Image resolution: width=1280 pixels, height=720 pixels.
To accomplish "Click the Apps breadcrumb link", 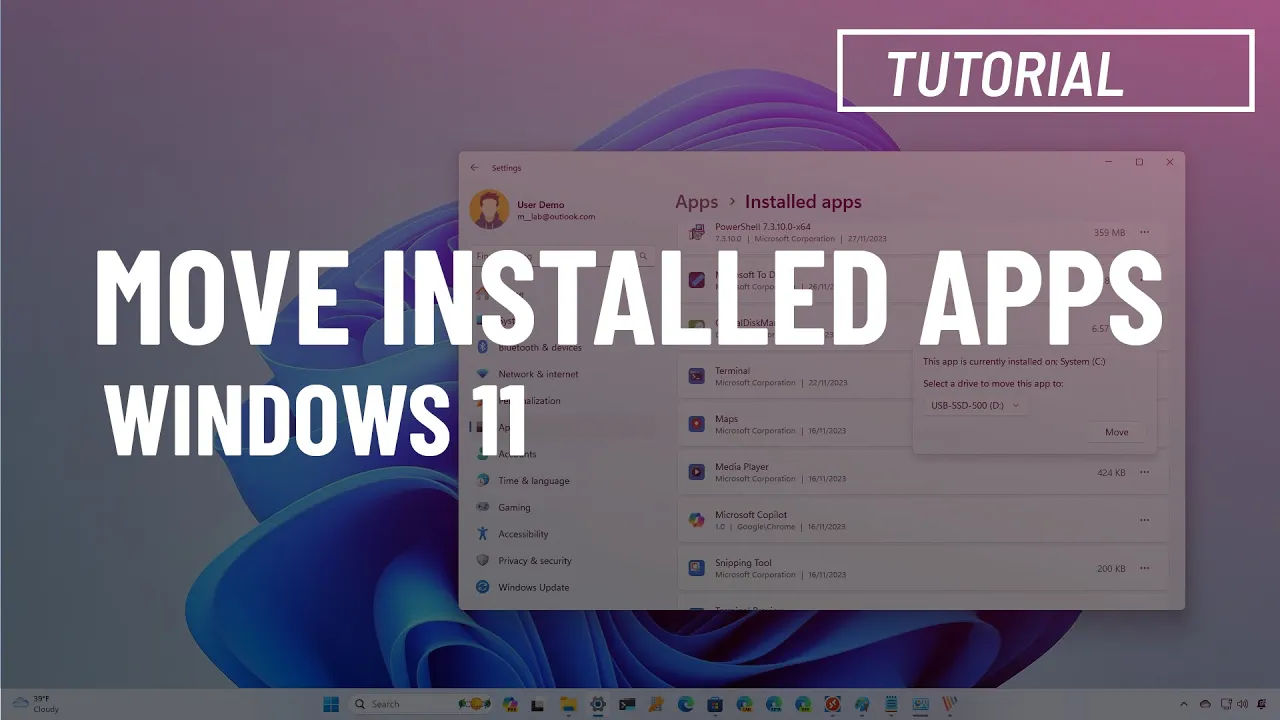I will tap(697, 202).
